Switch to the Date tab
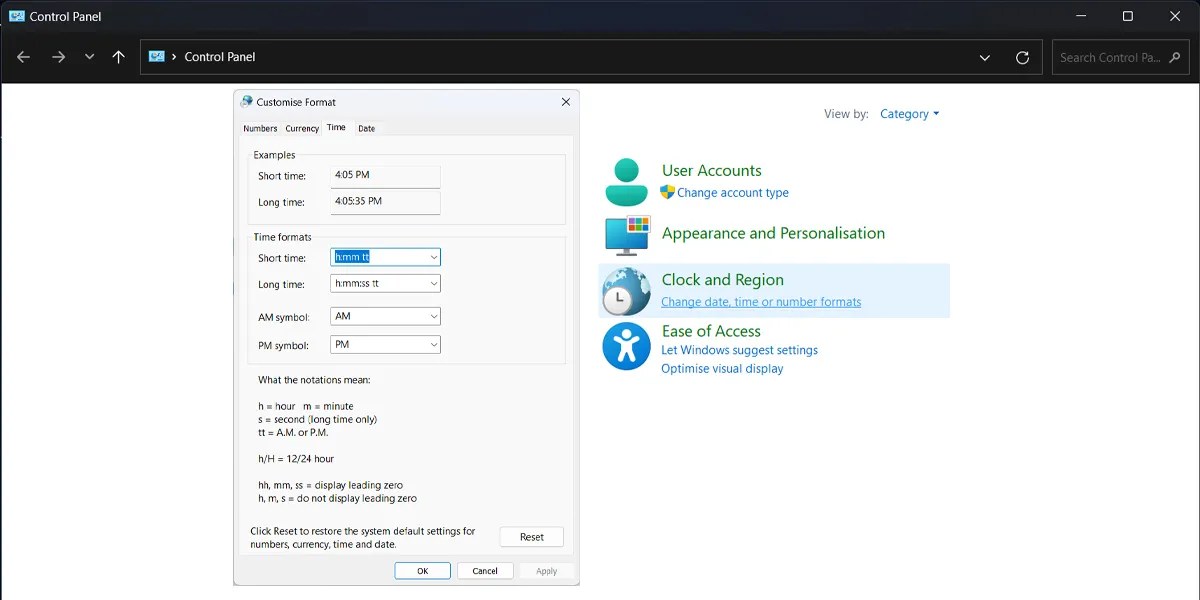This screenshot has height=600, width=1200. 366,128
